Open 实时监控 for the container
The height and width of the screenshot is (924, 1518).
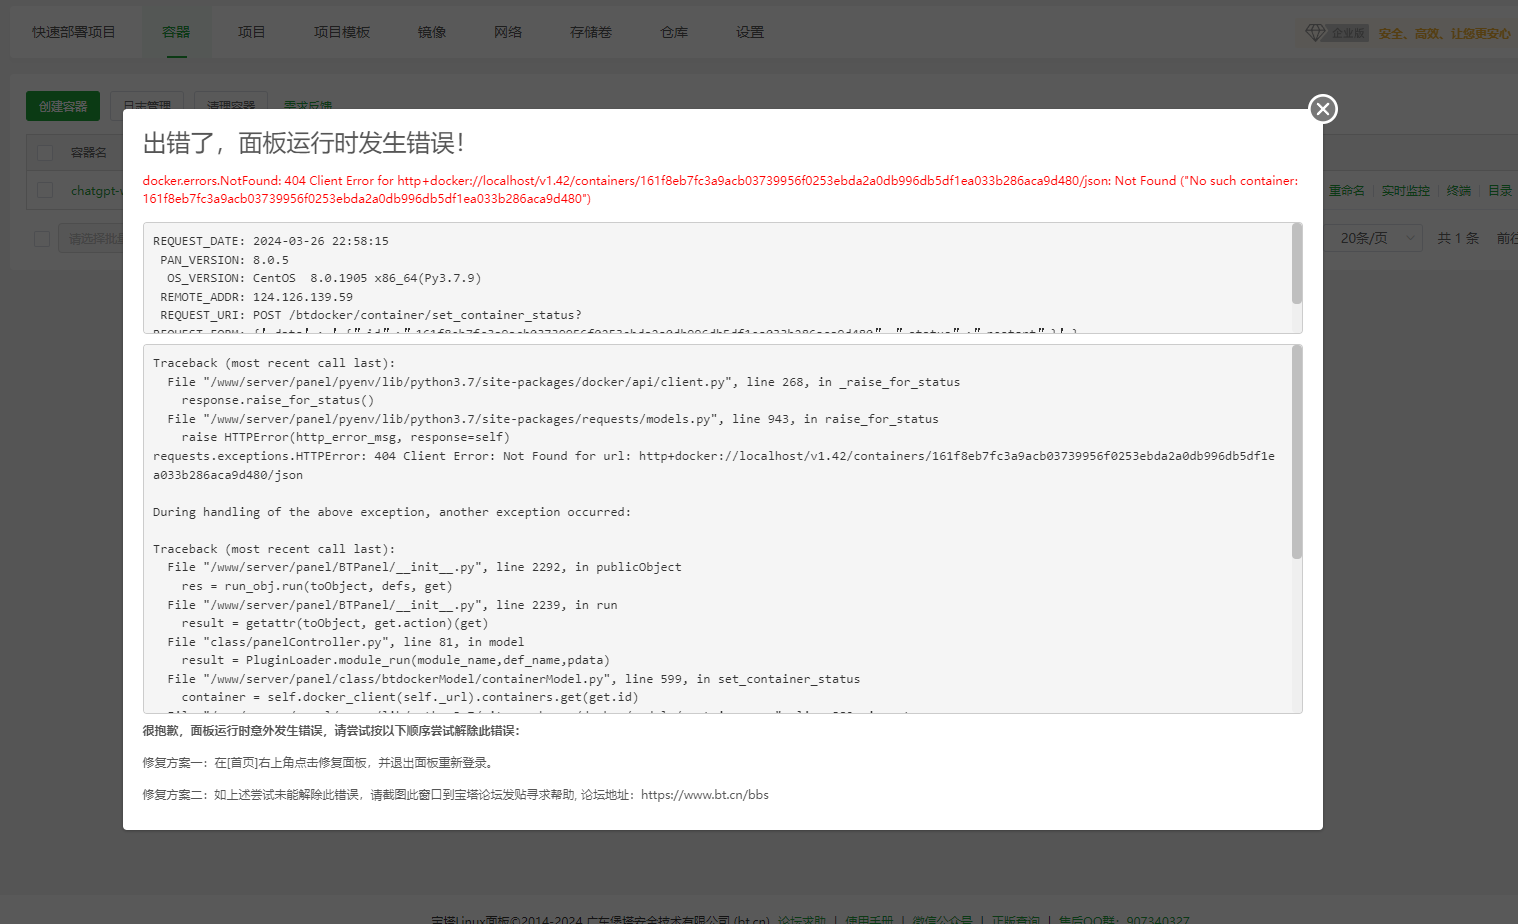pyautogui.click(x=1406, y=191)
